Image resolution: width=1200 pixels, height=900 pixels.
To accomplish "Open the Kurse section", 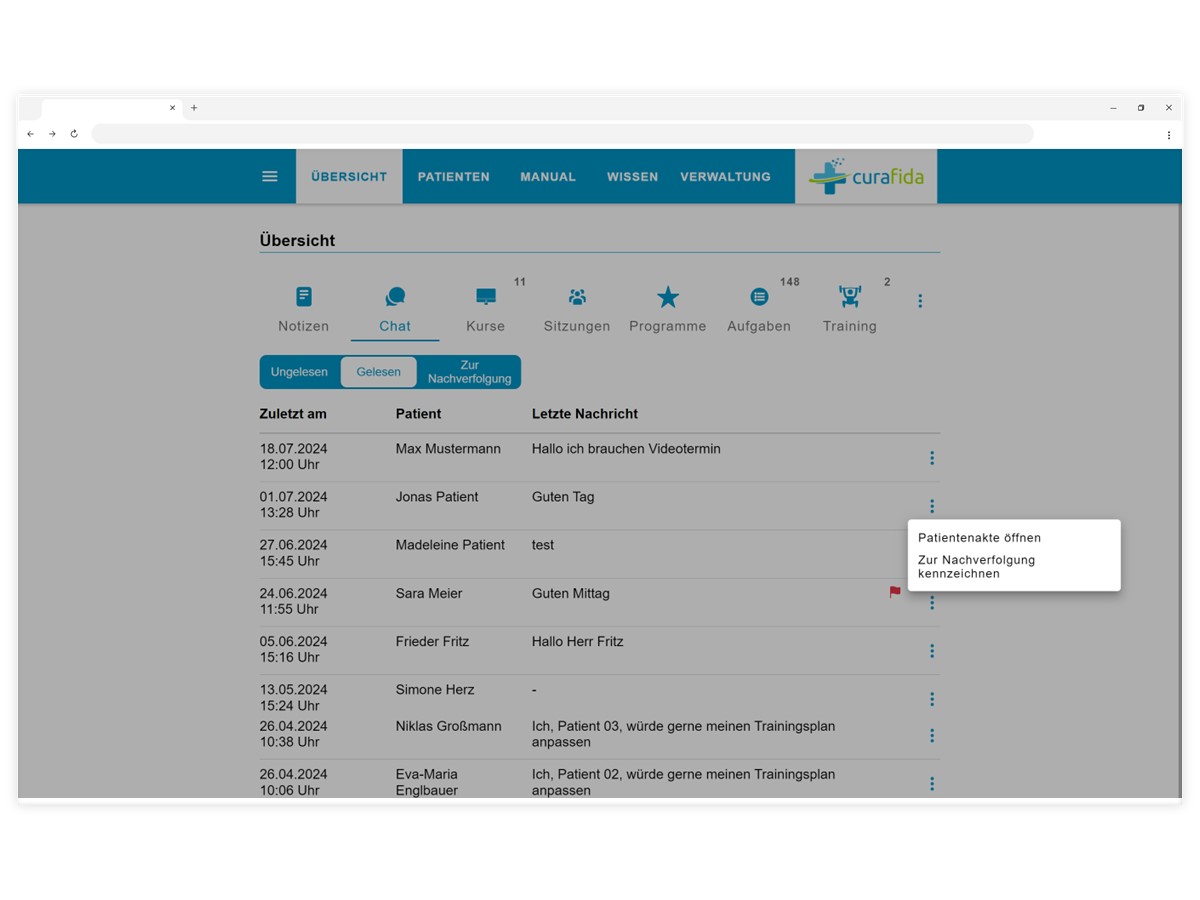I will click(x=486, y=309).
